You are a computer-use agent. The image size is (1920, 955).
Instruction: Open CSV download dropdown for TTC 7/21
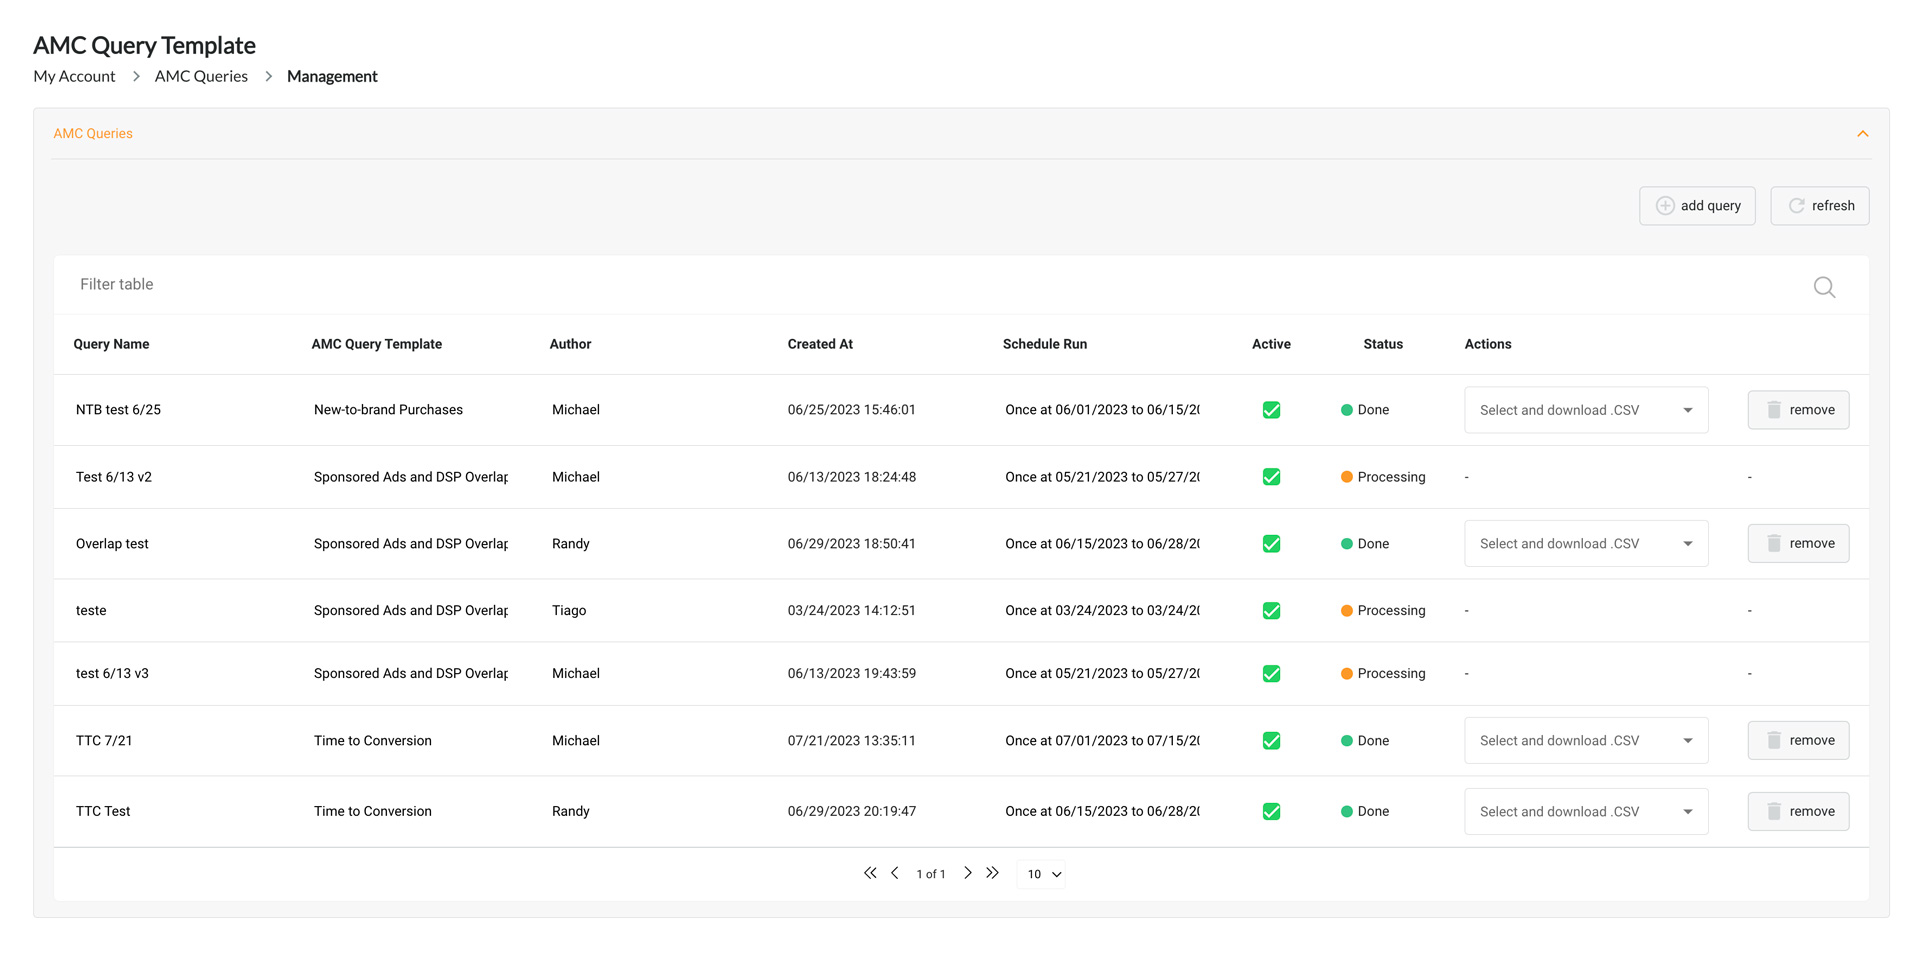pos(1586,741)
